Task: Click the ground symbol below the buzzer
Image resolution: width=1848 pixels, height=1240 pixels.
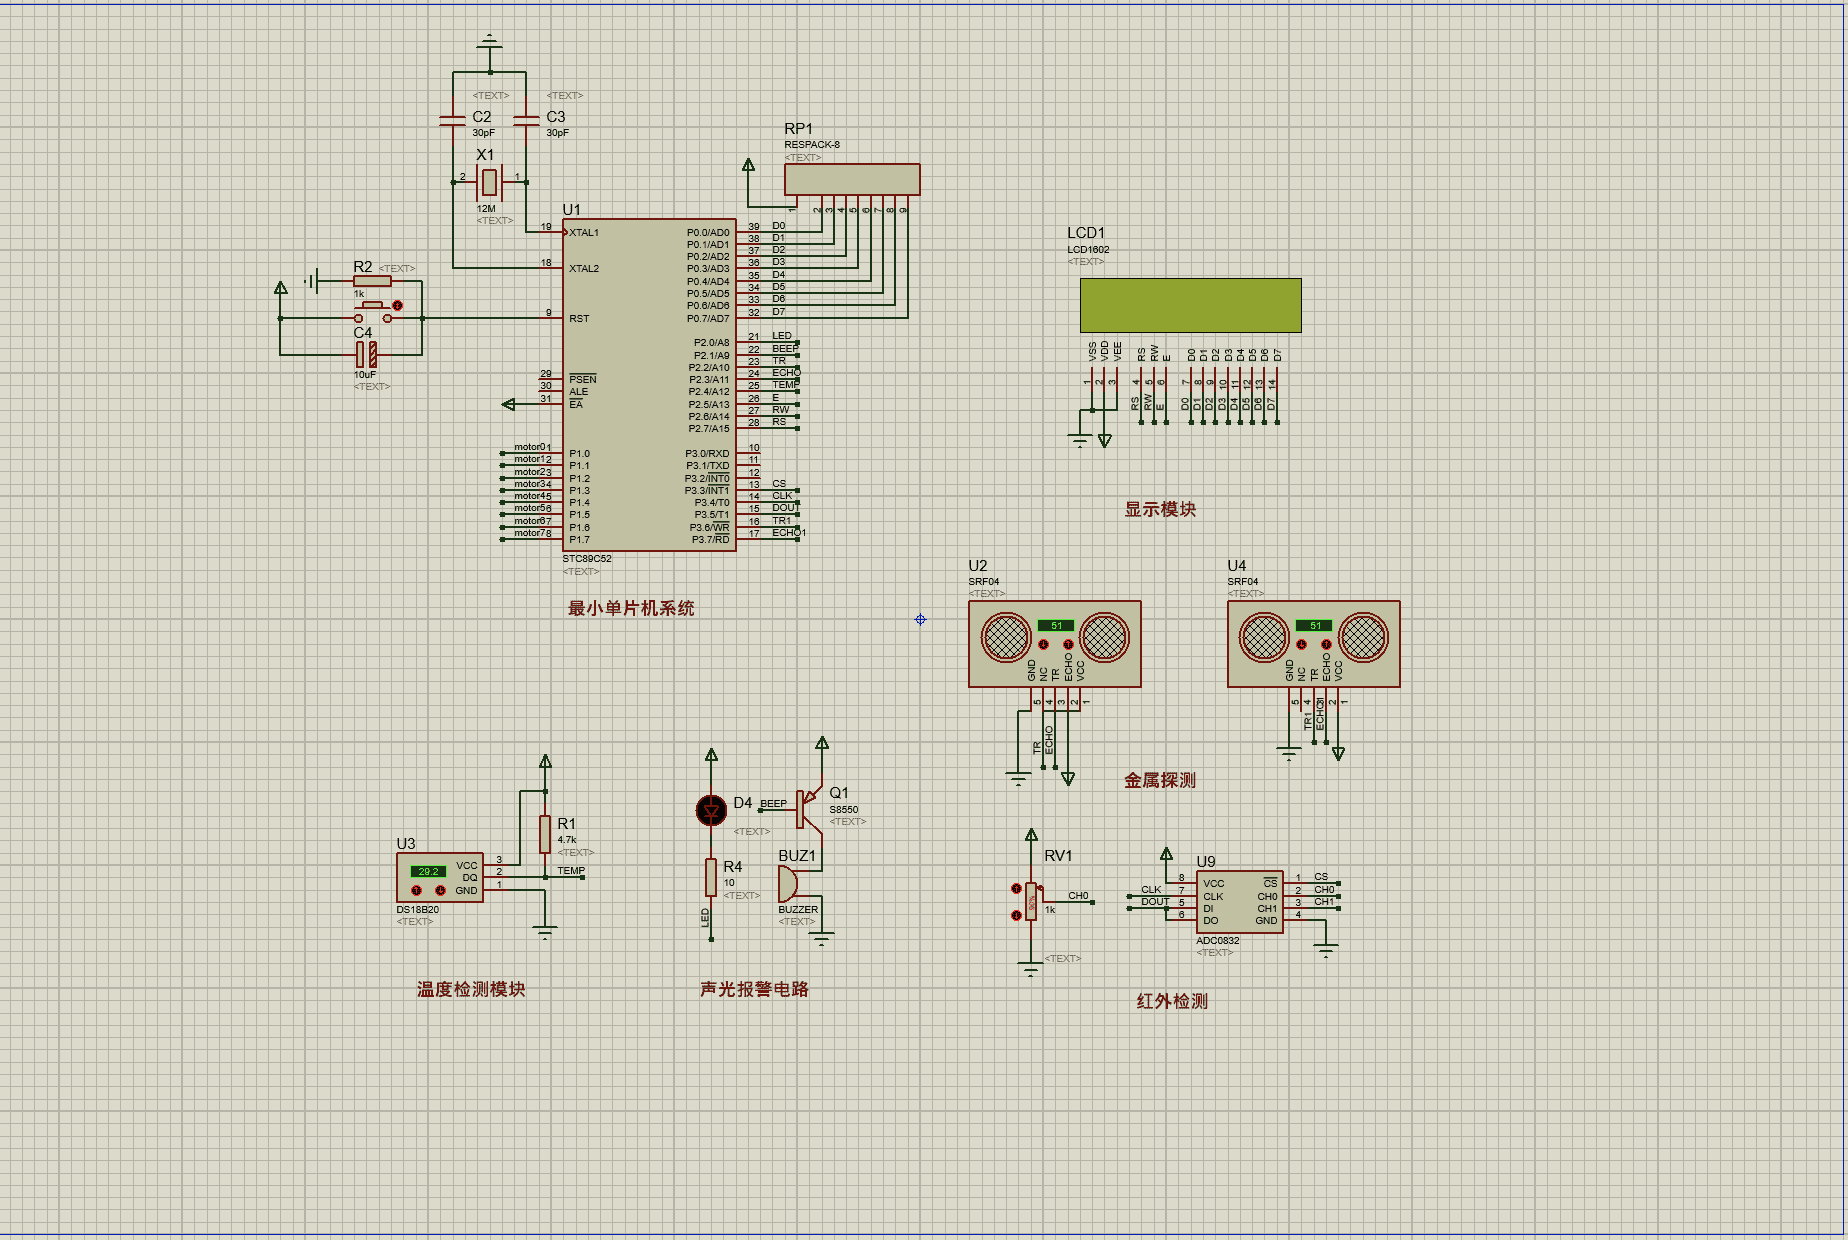Action: pyautogui.click(x=822, y=939)
